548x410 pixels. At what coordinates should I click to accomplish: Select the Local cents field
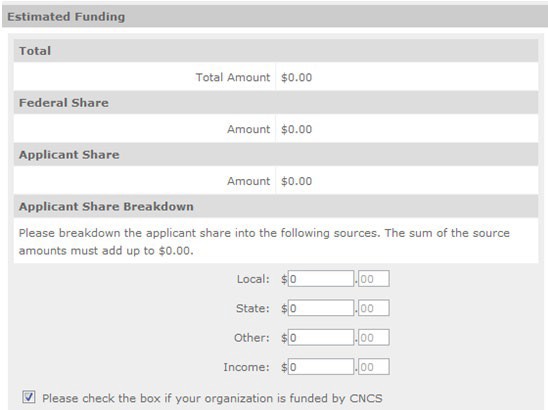pos(374,279)
